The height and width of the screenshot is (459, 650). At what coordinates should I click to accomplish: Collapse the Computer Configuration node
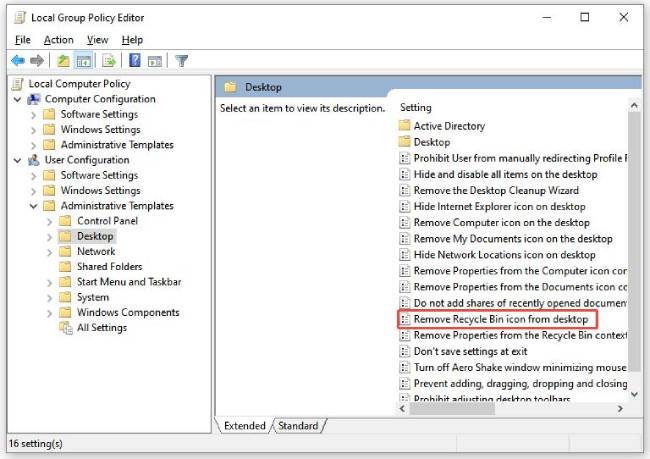tap(17, 100)
